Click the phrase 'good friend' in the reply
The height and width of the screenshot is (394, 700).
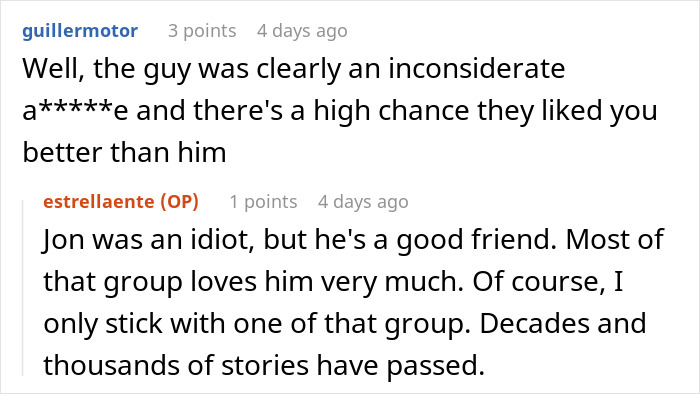pyautogui.click(x=476, y=240)
